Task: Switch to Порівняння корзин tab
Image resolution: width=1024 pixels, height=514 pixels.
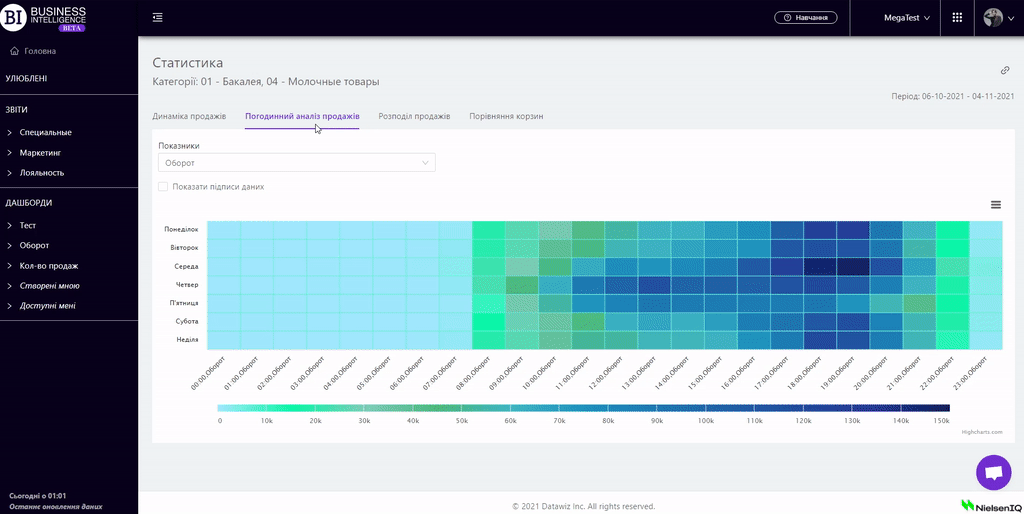Action: (x=506, y=116)
